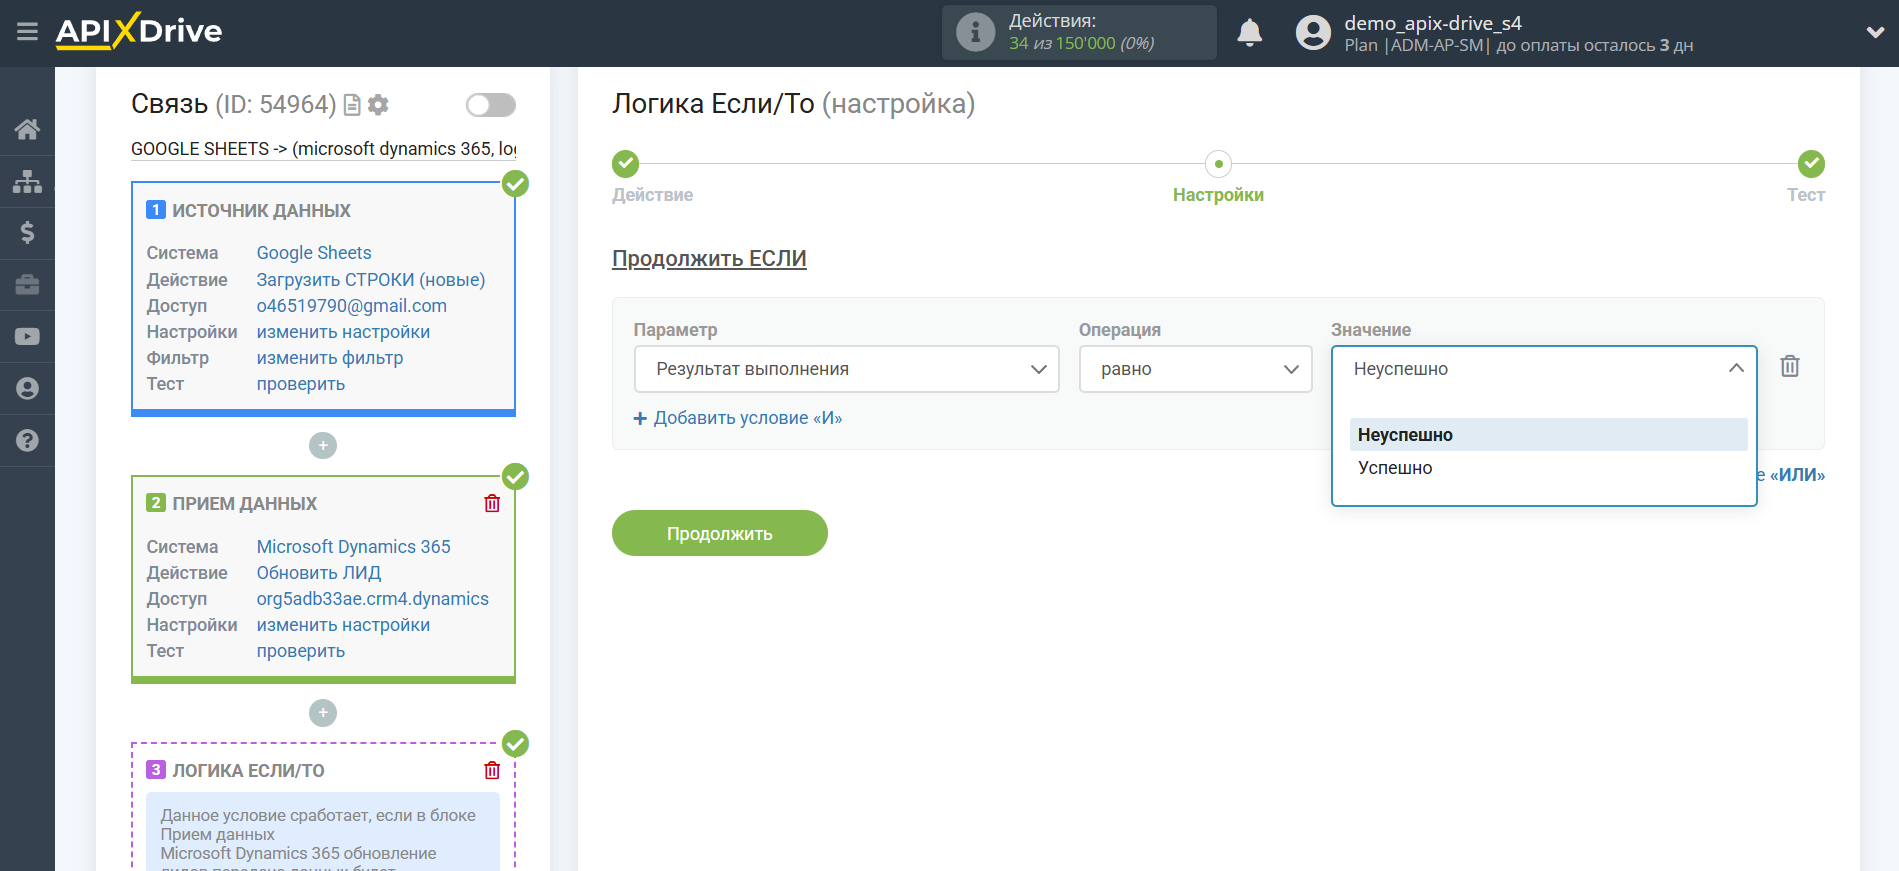Click изменить фильтр link
1899x871 pixels.
[330, 358]
